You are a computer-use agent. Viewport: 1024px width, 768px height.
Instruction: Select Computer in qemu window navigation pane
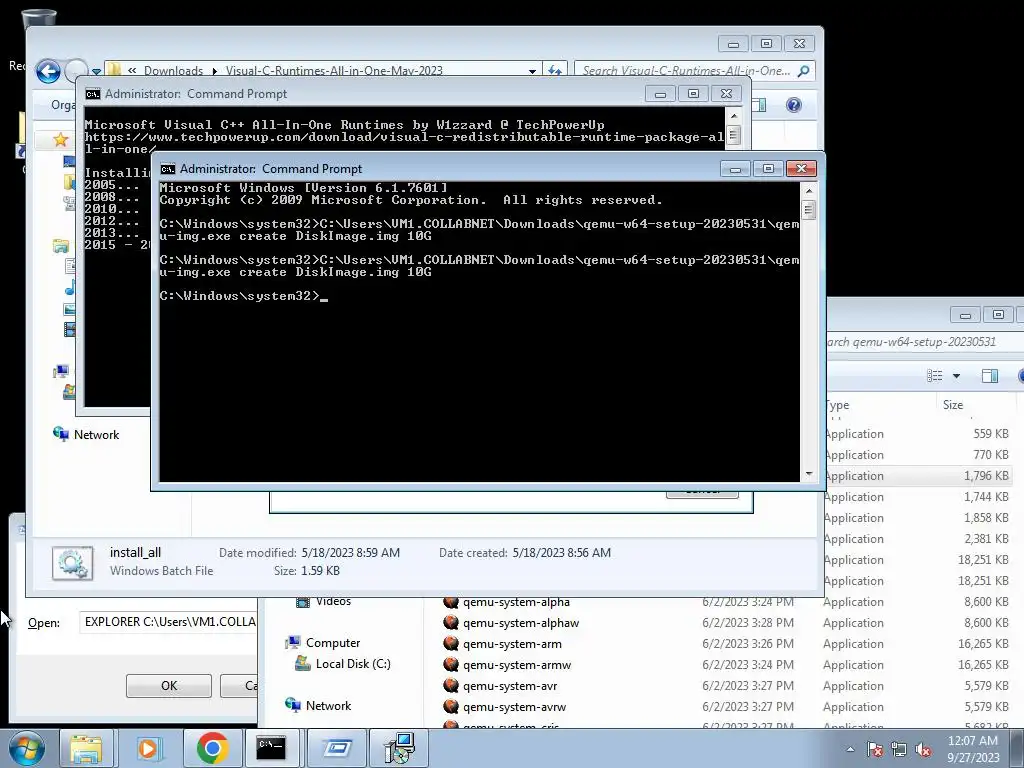click(332, 643)
